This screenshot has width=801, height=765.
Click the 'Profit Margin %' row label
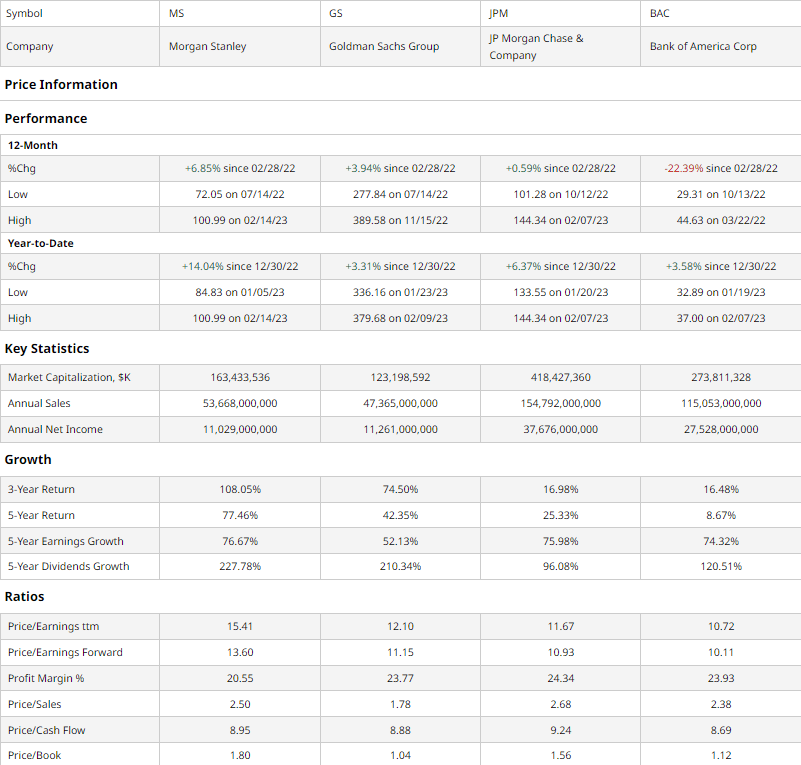tap(46, 679)
